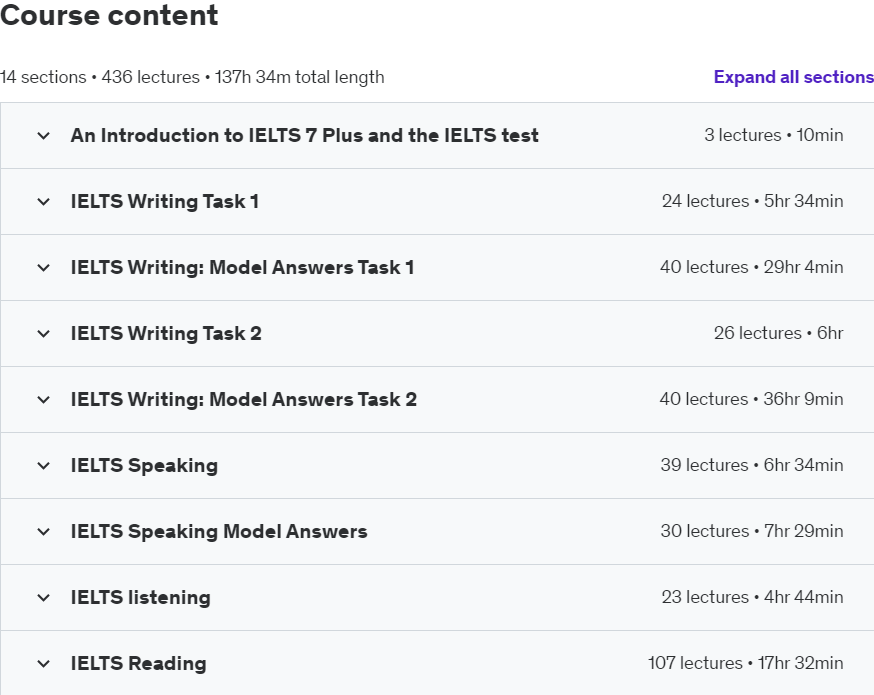Open the IELTS Writing Task 1 section title
The image size is (874, 695).
[x=165, y=201]
